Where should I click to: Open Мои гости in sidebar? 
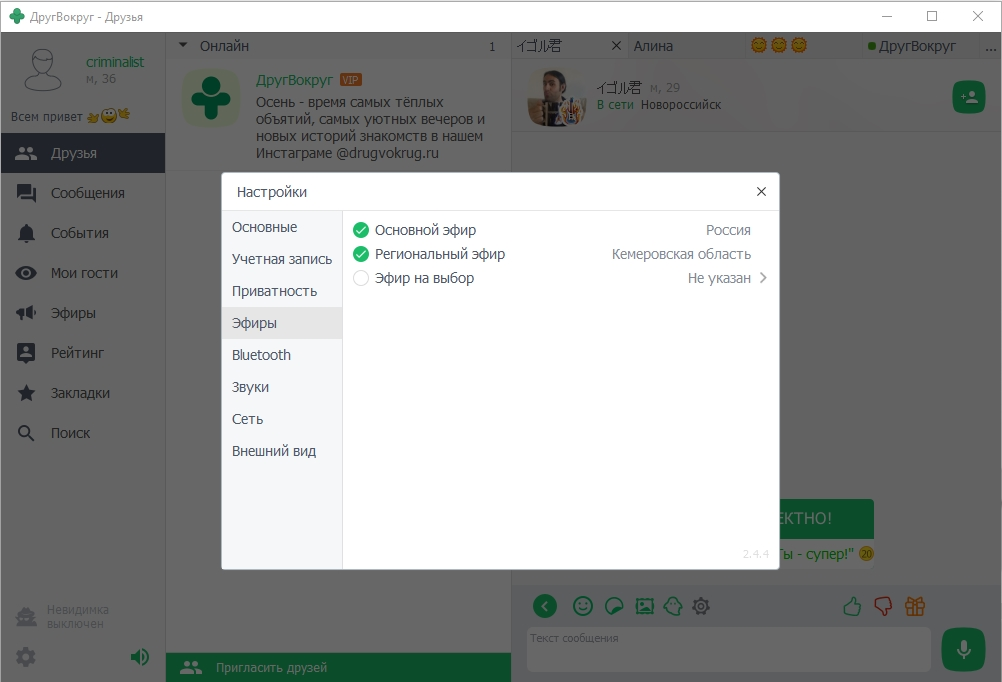pos(83,273)
